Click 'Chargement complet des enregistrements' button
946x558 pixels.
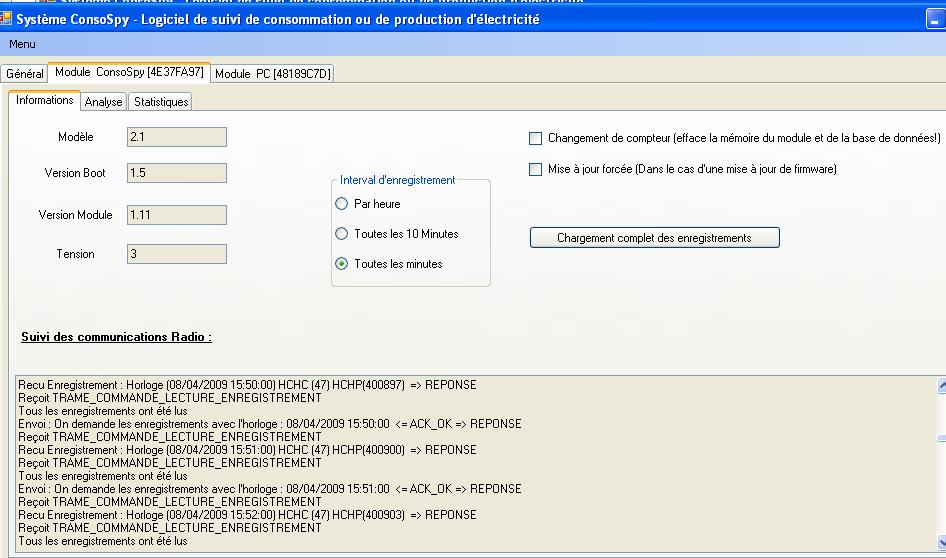pos(654,238)
